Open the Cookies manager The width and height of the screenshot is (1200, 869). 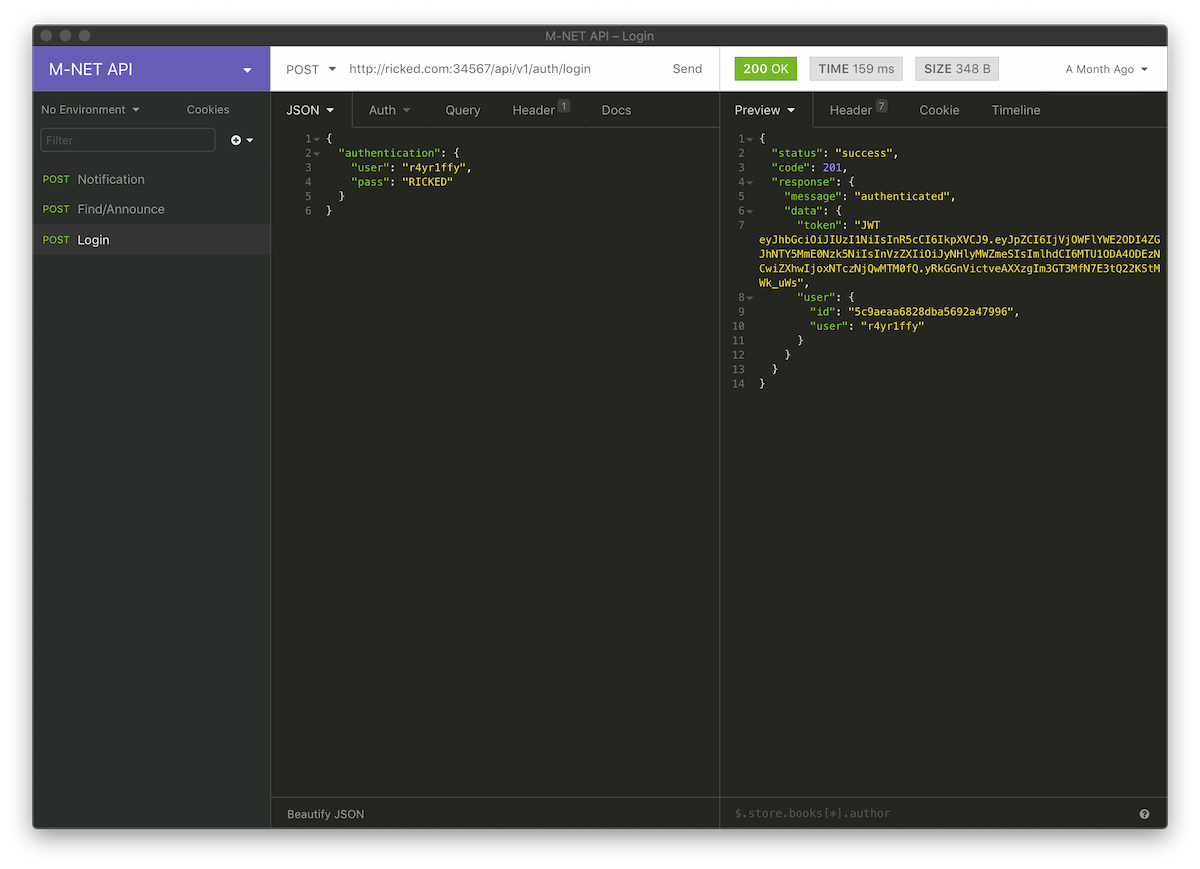coord(208,110)
